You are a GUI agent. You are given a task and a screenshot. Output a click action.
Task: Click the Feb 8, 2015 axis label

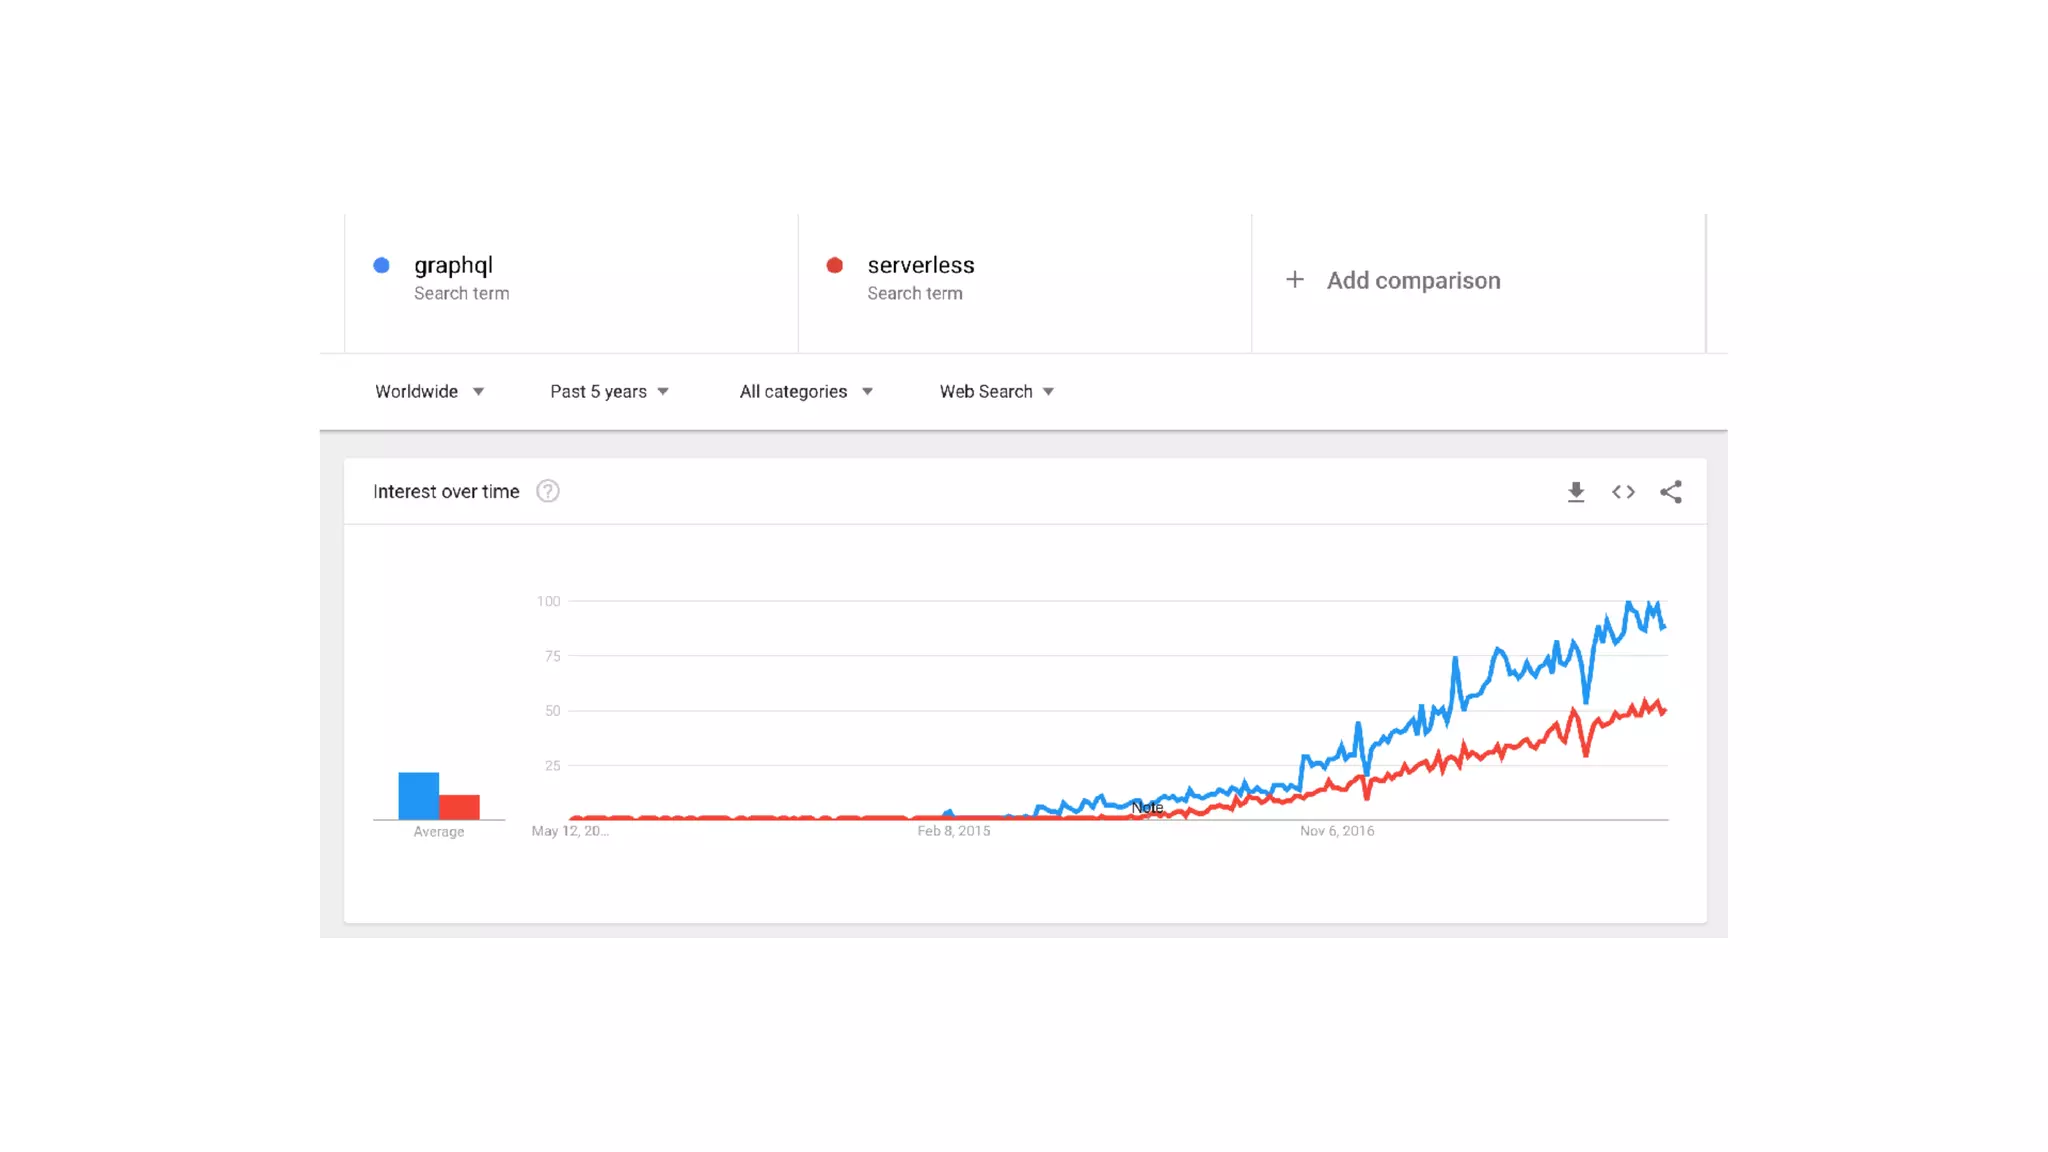coord(953,831)
